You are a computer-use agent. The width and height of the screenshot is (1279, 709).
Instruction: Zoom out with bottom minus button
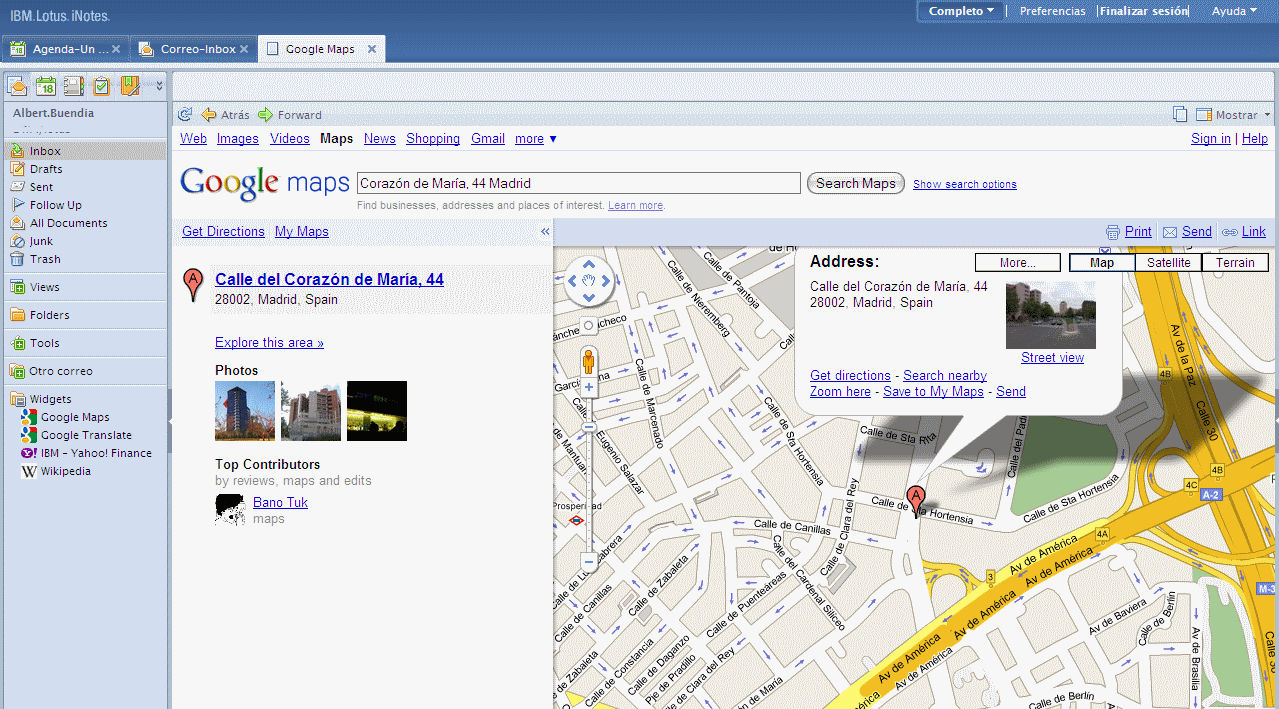tap(588, 562)
